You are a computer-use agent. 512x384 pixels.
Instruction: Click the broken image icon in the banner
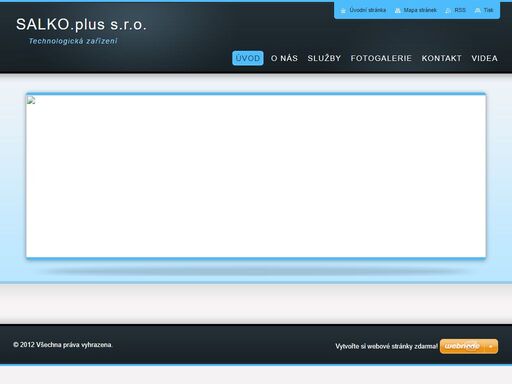(x=31, y=100)
